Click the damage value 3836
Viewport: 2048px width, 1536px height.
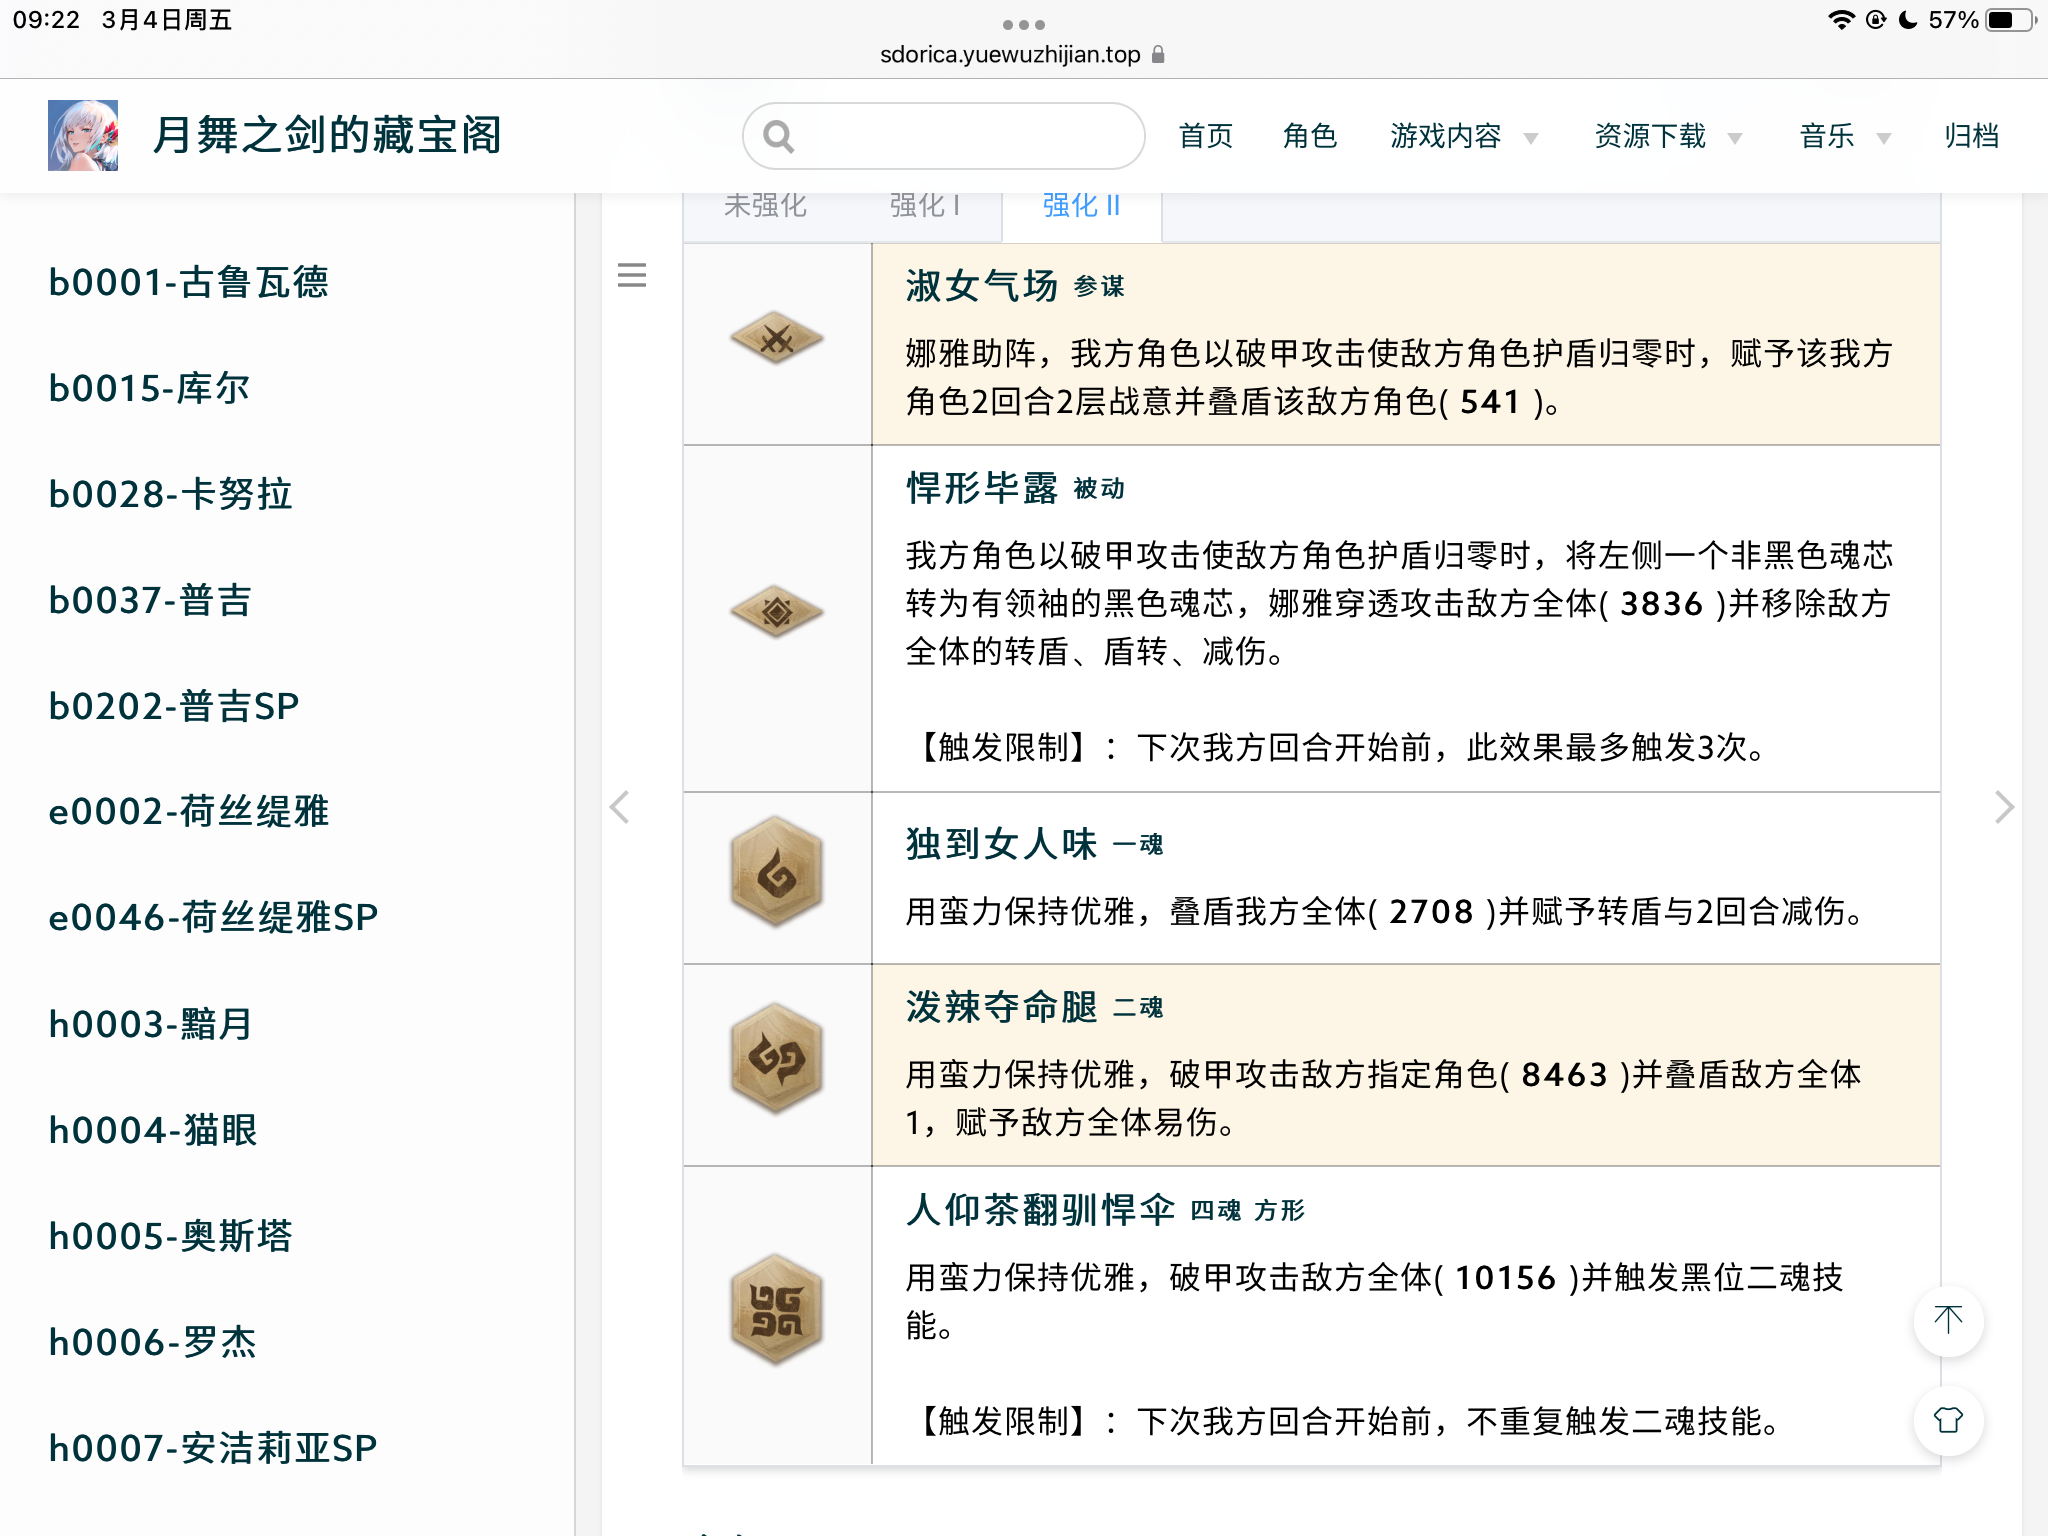[1661, 603]
